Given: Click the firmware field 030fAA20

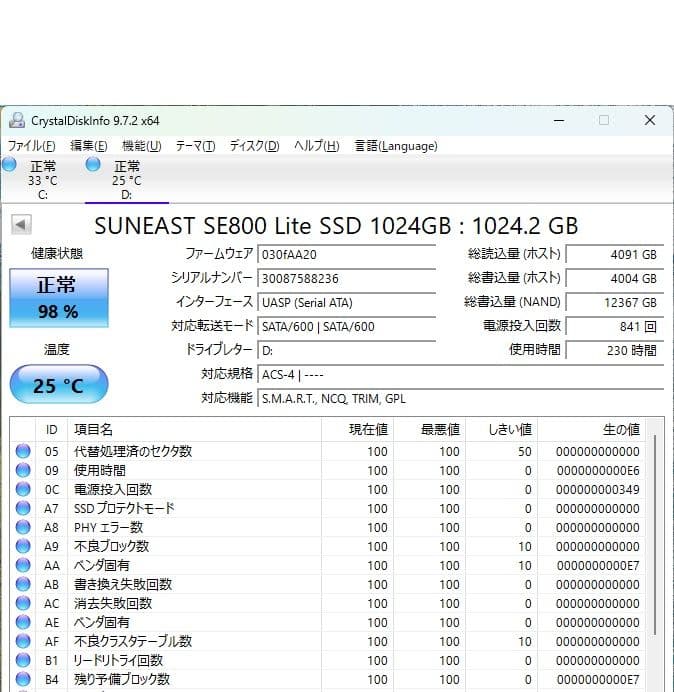Looking at the screenshot, I should point(346,255).
